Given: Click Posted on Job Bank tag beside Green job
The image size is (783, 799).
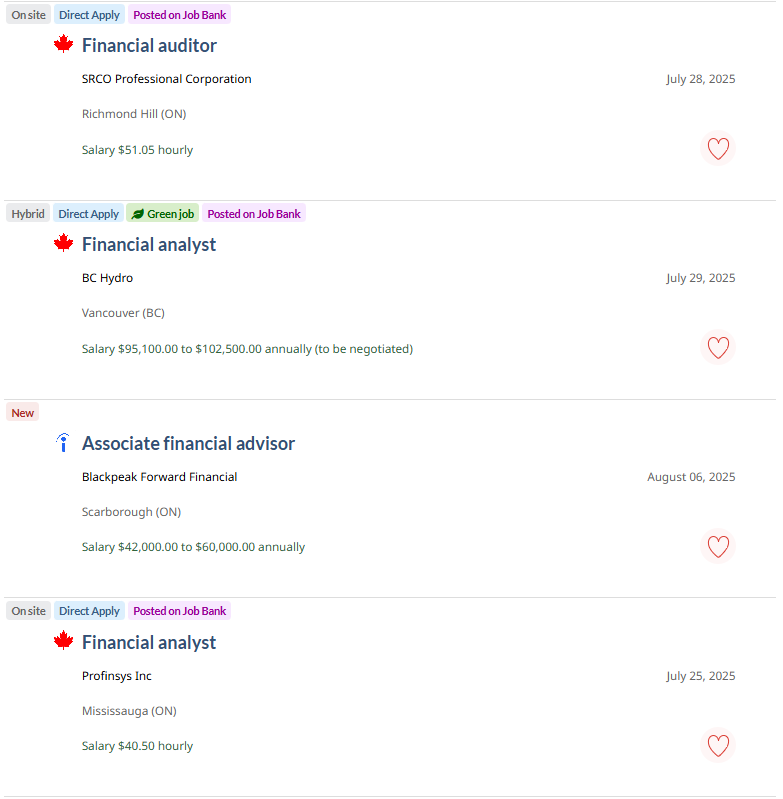Looking at the screenshot, I should click(x=254, y=214).
